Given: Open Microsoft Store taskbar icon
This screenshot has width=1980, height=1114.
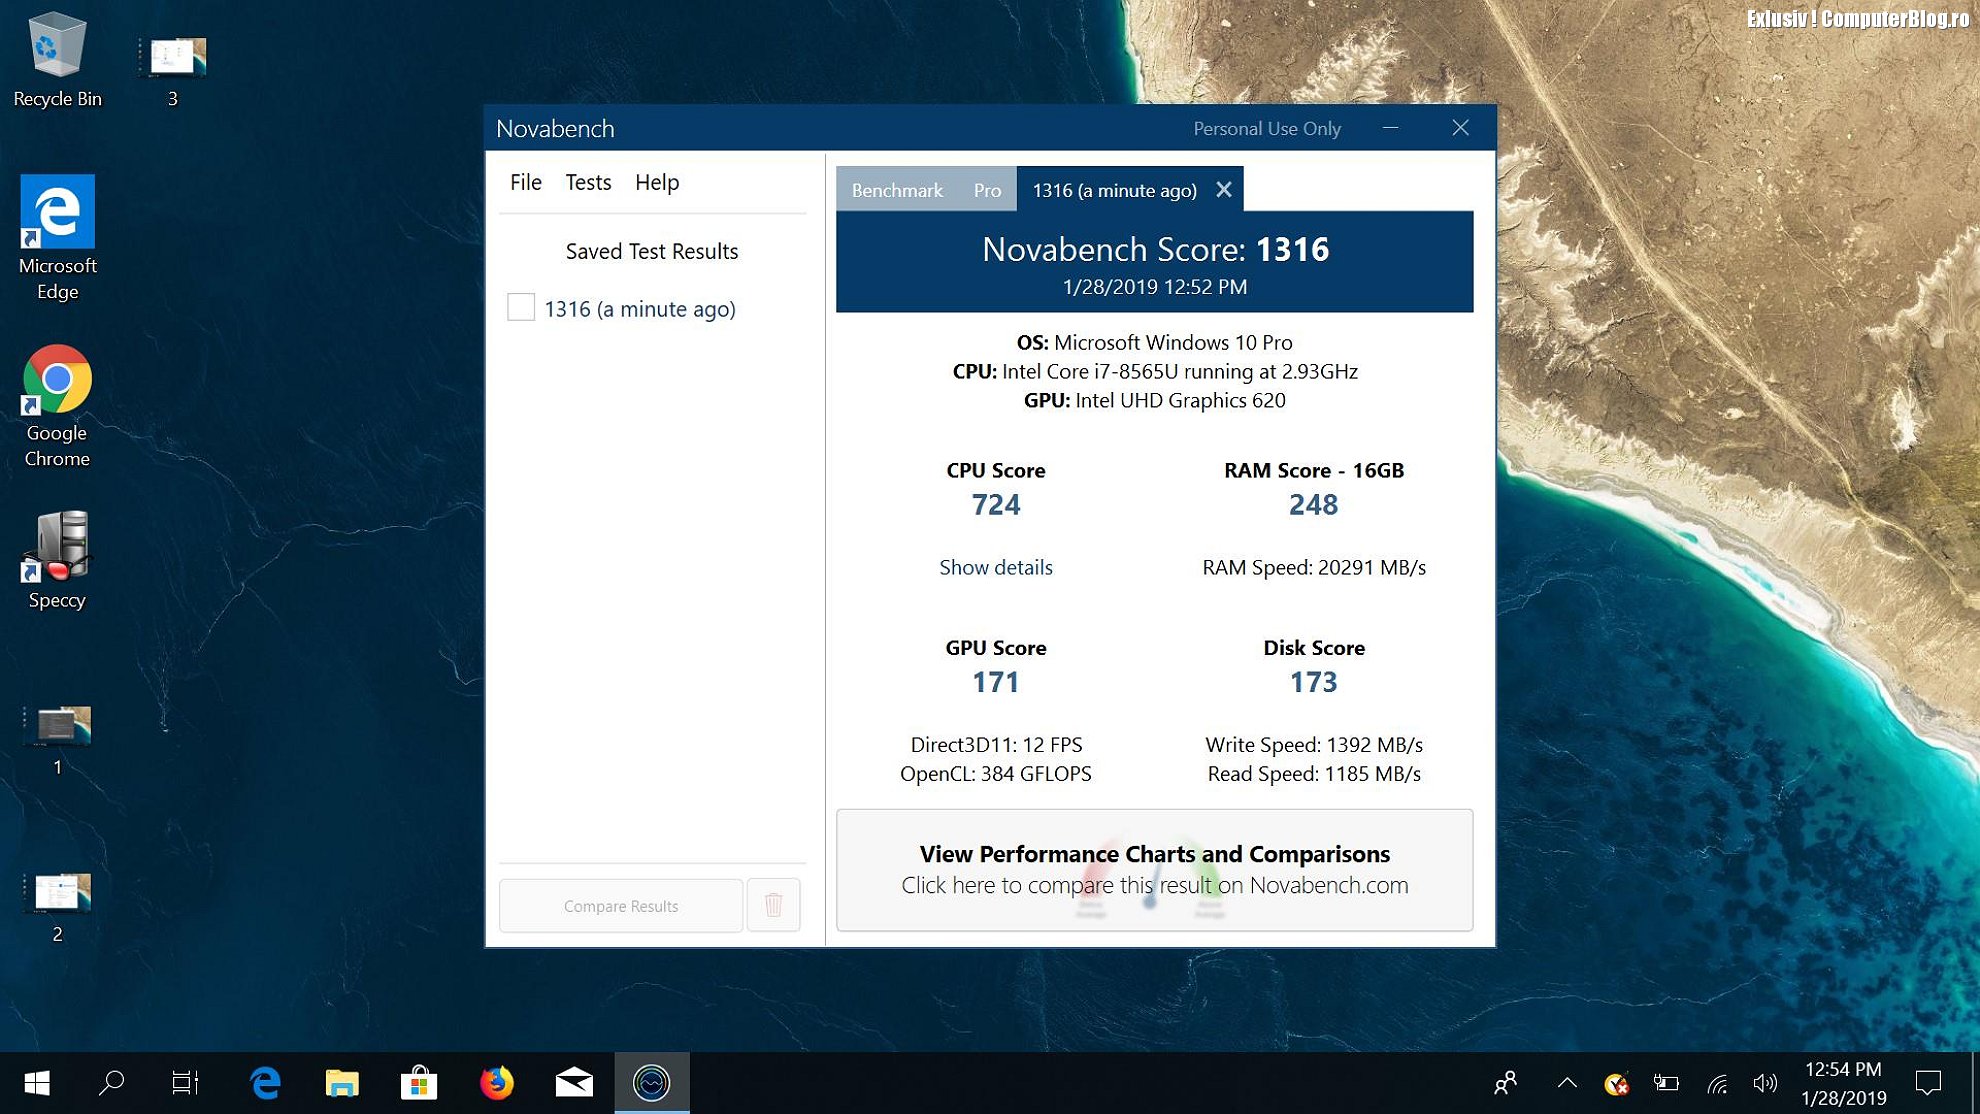Looking at the screenshot, I should (x=419, y=1082).
